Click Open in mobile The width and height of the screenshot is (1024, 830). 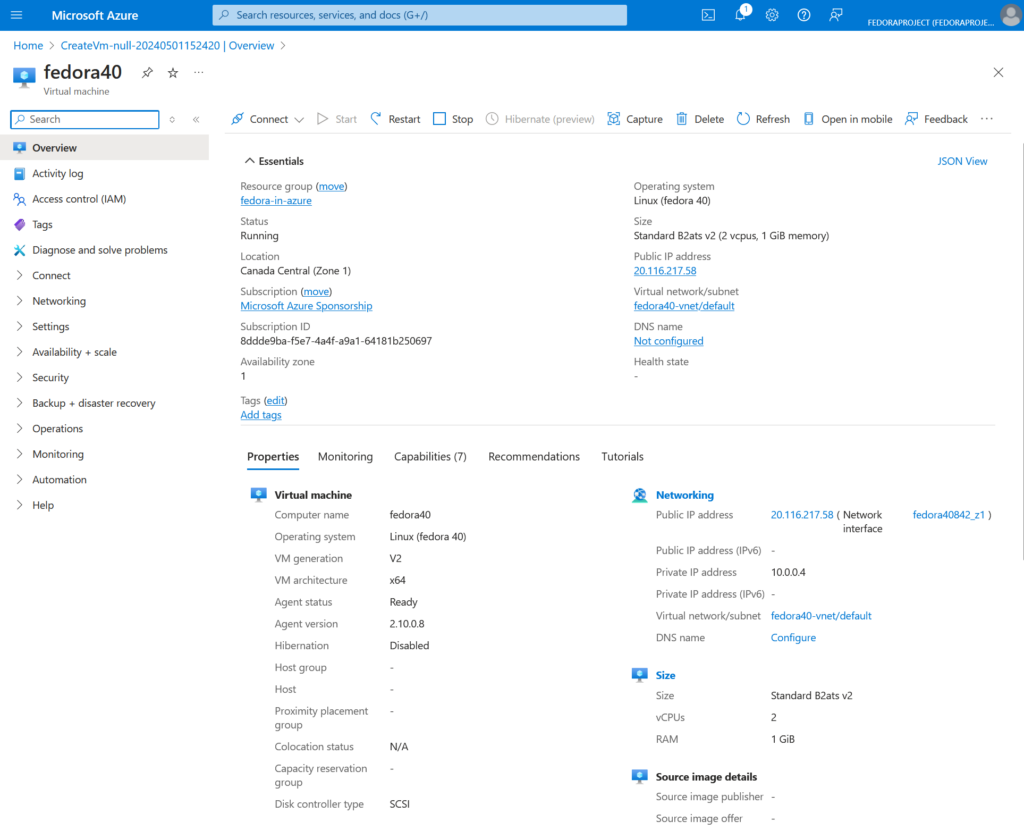(848, 119)
